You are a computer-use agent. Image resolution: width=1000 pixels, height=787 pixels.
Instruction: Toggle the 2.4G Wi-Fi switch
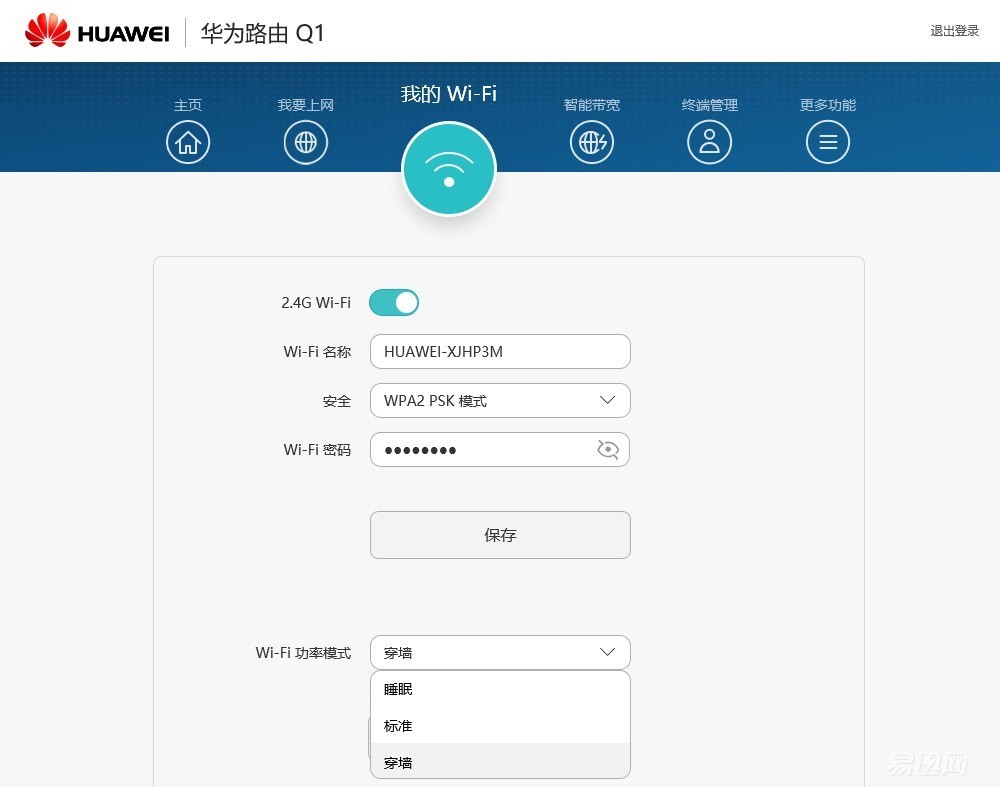393,302
